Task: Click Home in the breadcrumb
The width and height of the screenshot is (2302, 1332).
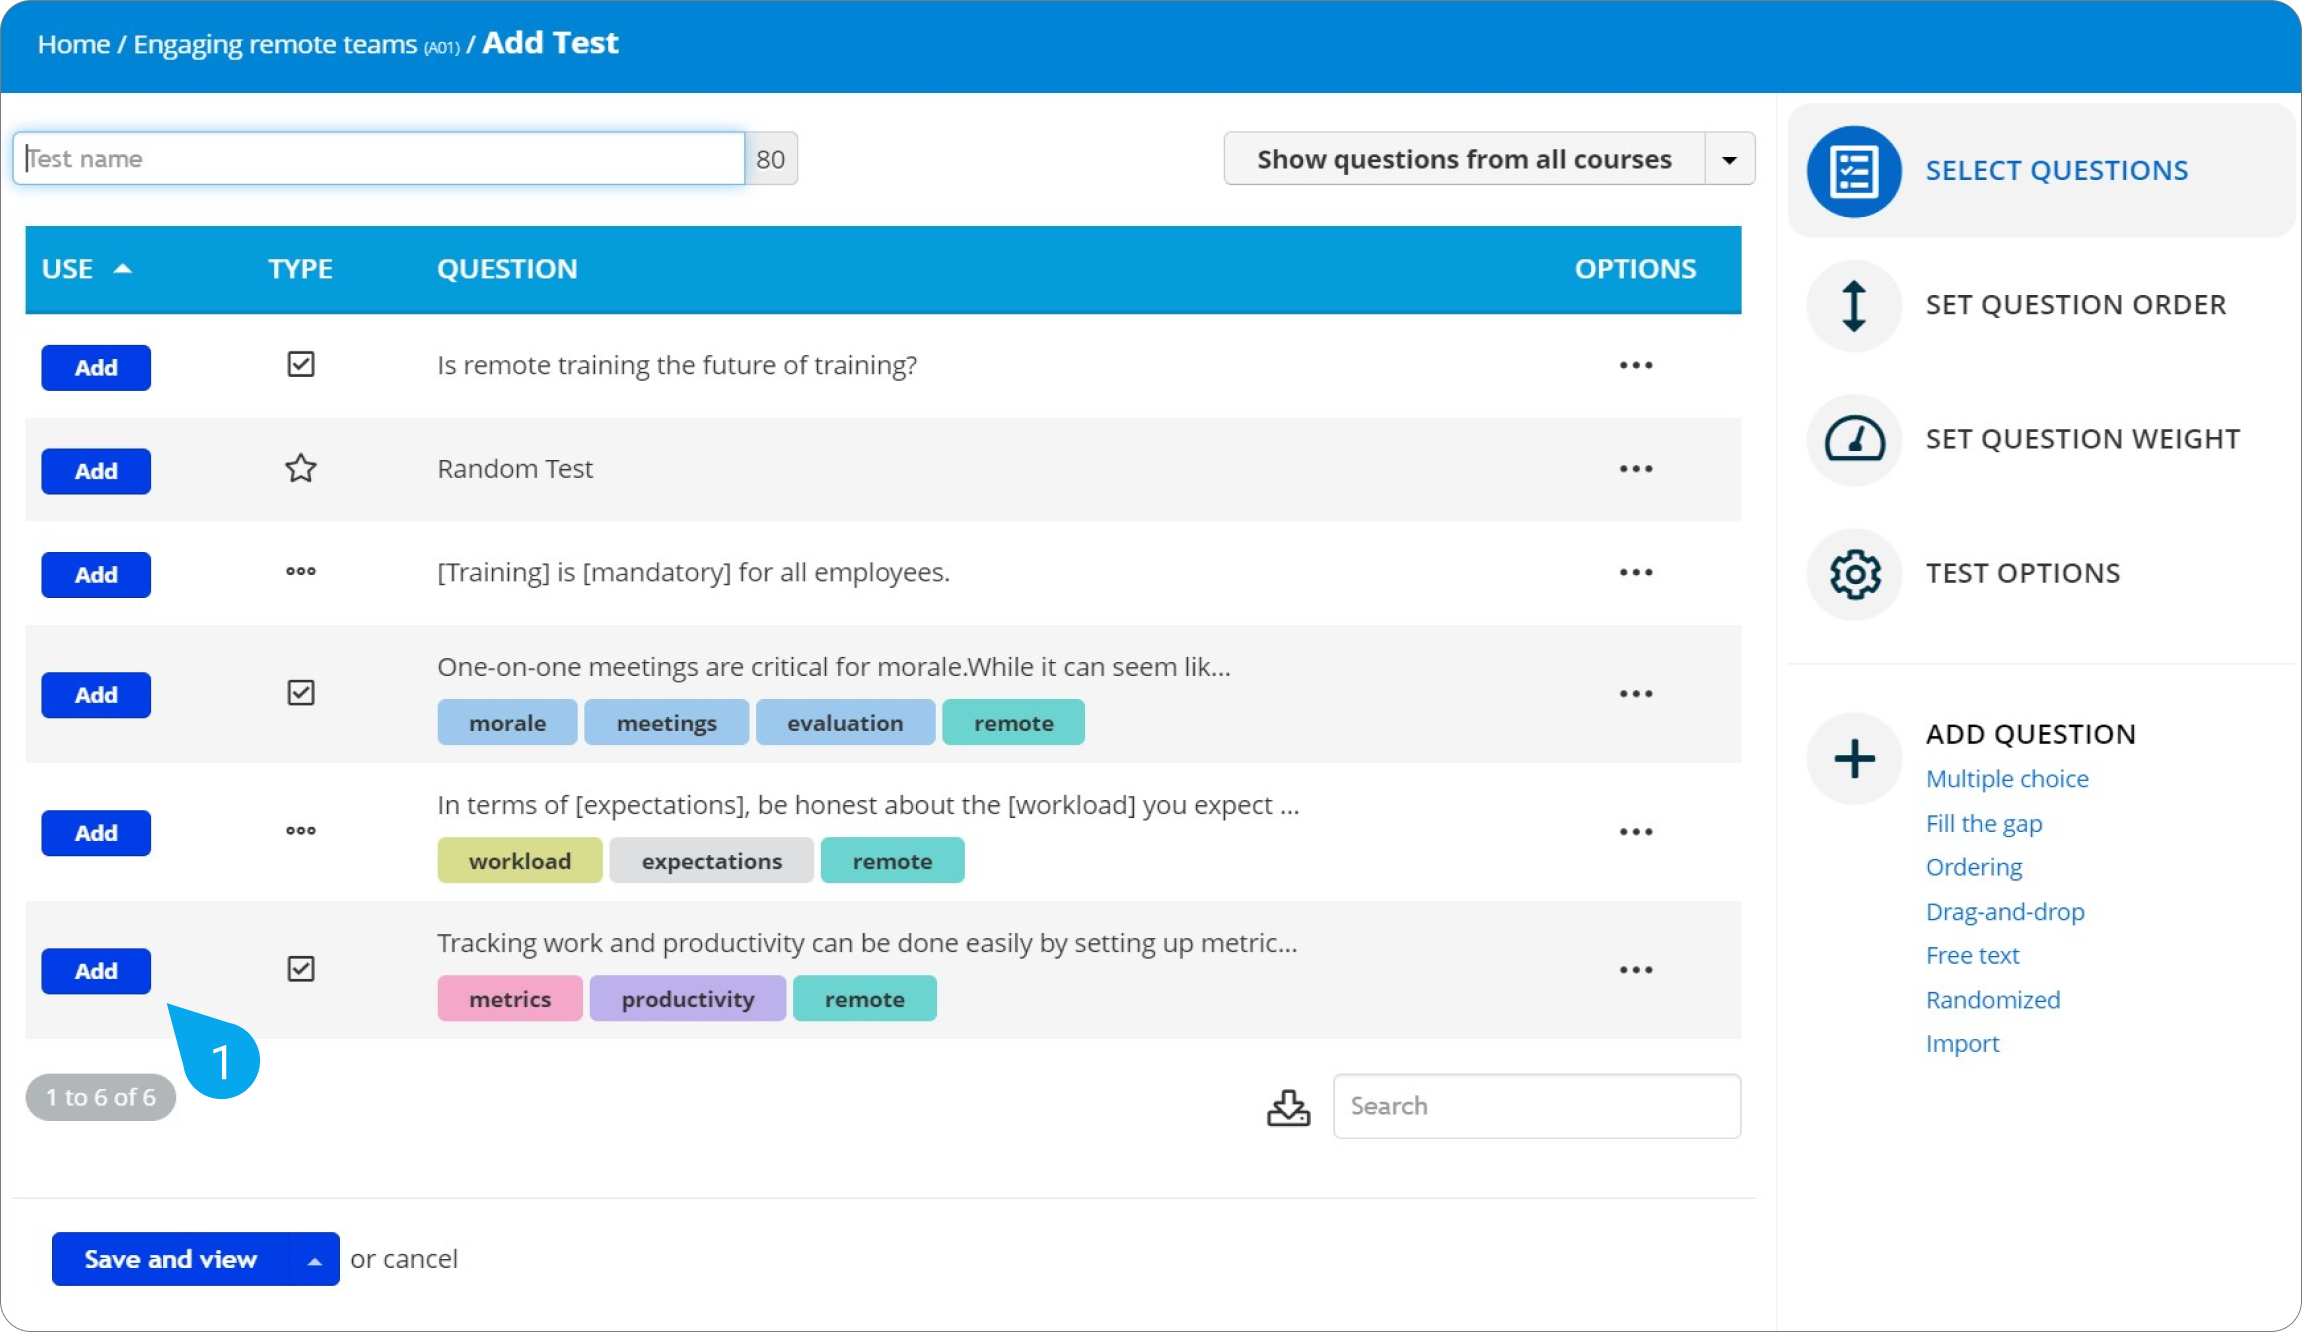Action: (74, 45)
